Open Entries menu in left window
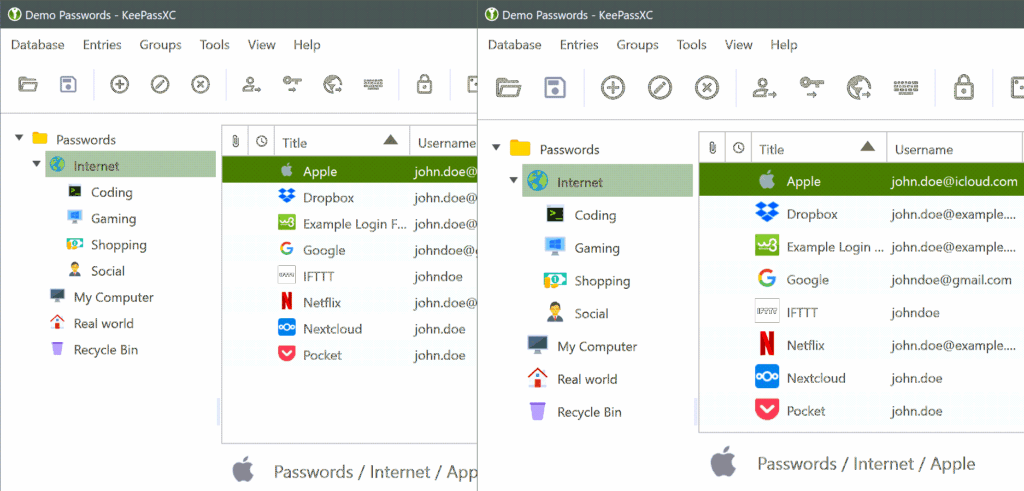Image resolution: width=1024 pixels, height=491 pixels. pos(102,45)
